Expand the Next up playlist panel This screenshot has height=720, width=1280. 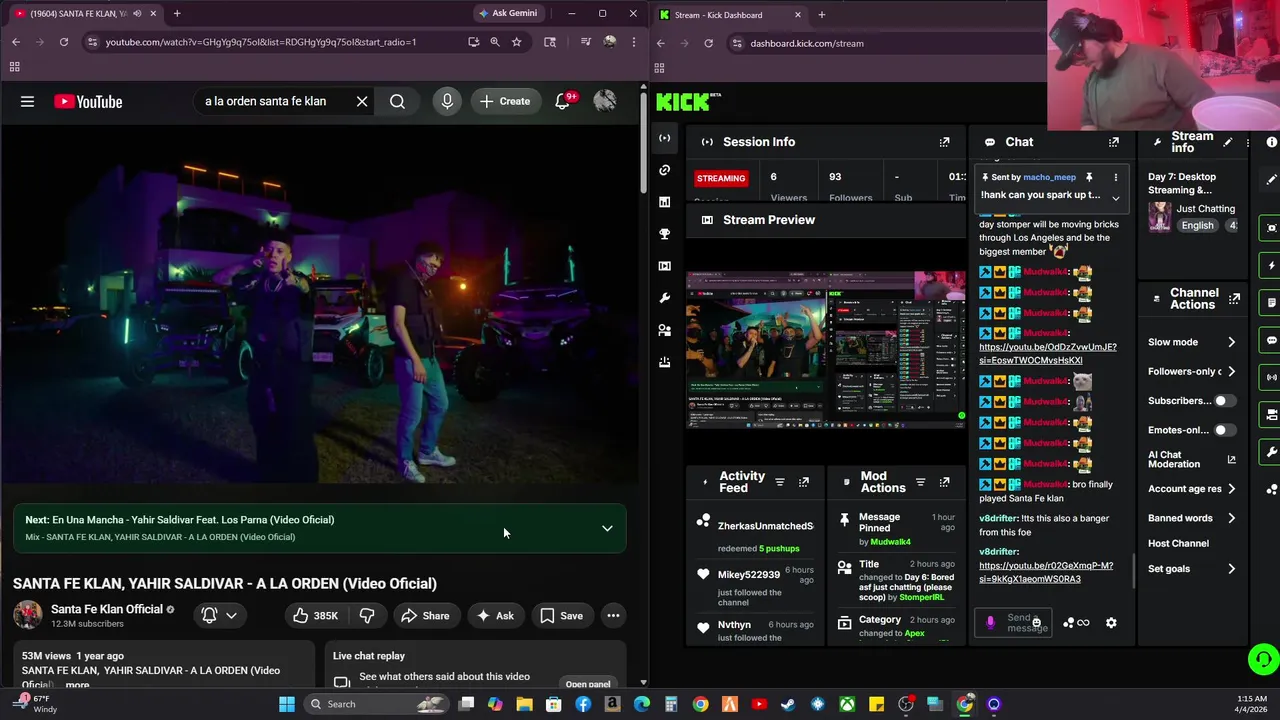pyautogui.click(x=607, y=528)
